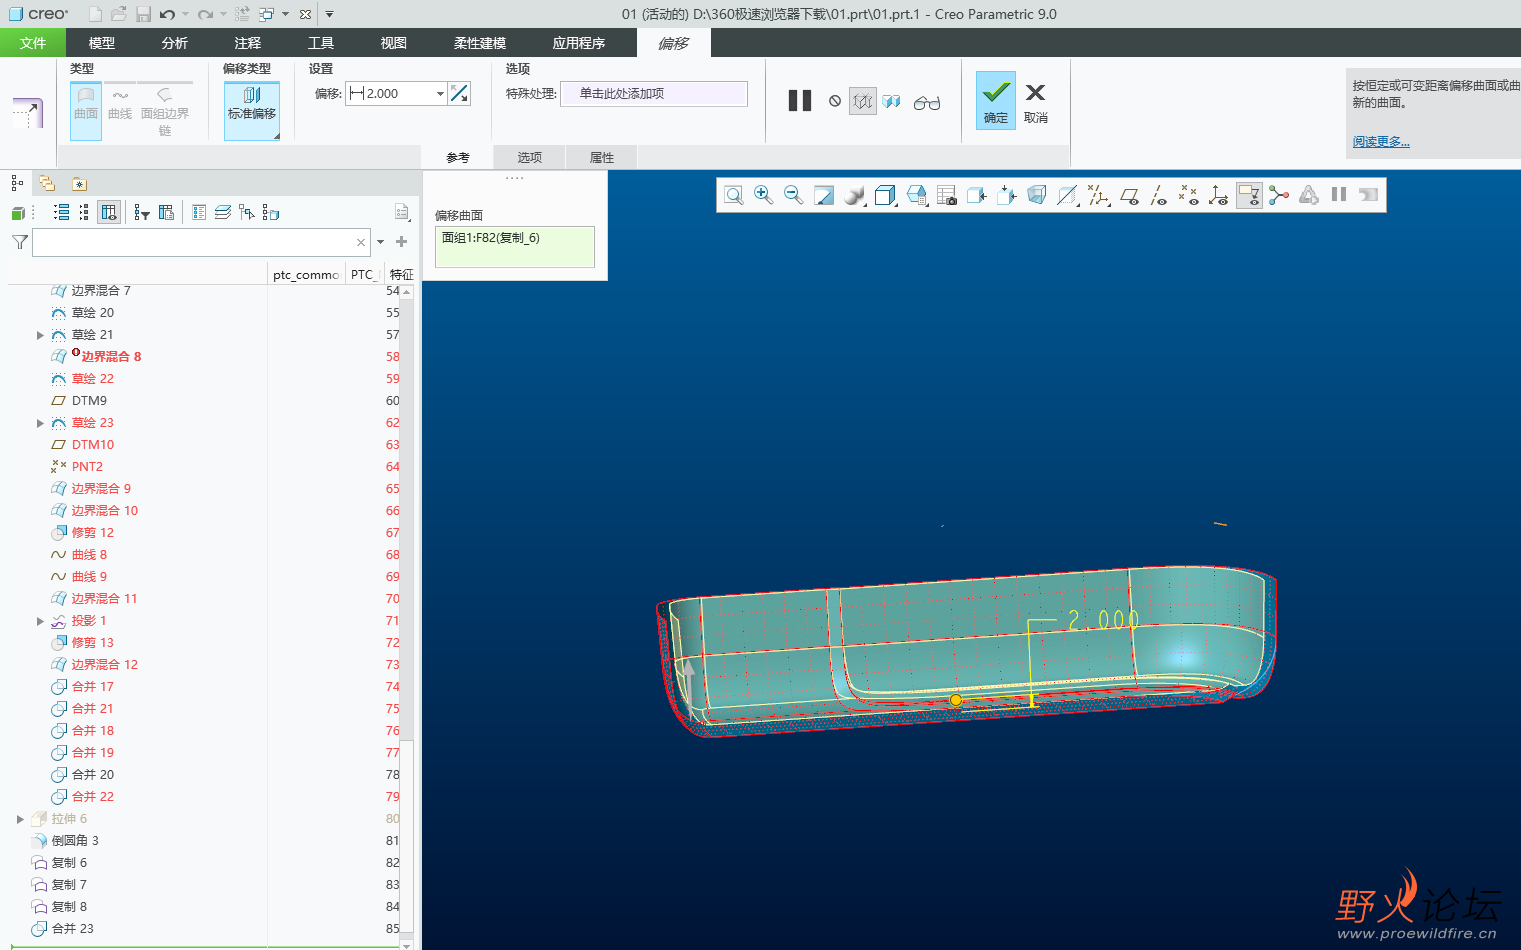Click the Undo arrow in quick access toolbar
This screenshot has width=1521, height=950.
point(167,14)
